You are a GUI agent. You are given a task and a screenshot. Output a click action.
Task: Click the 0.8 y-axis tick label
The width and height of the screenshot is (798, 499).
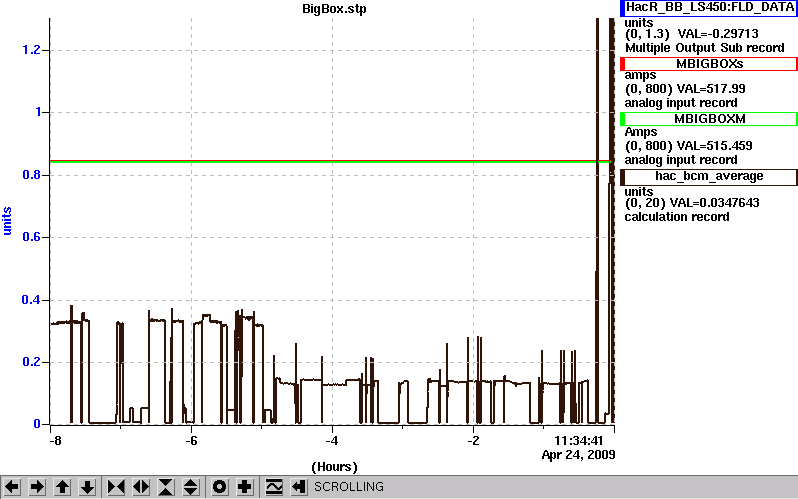(32, 175)
